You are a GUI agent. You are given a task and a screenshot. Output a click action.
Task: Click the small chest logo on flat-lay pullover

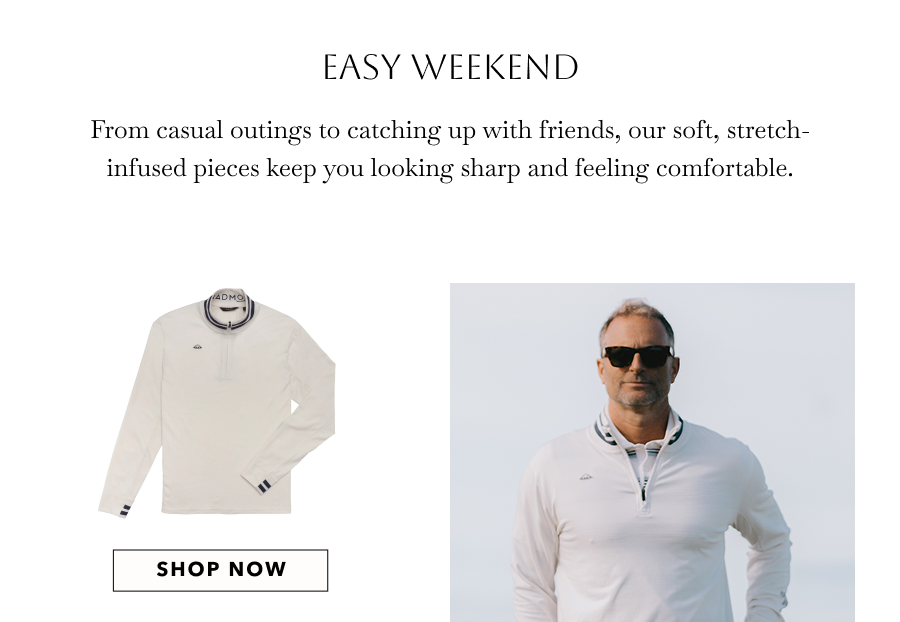(197, 346)
